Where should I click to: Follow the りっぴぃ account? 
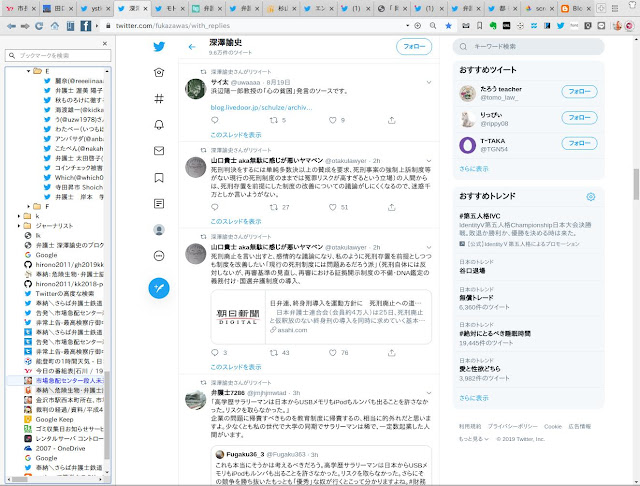pyautogui.click(x=579, y=118)
